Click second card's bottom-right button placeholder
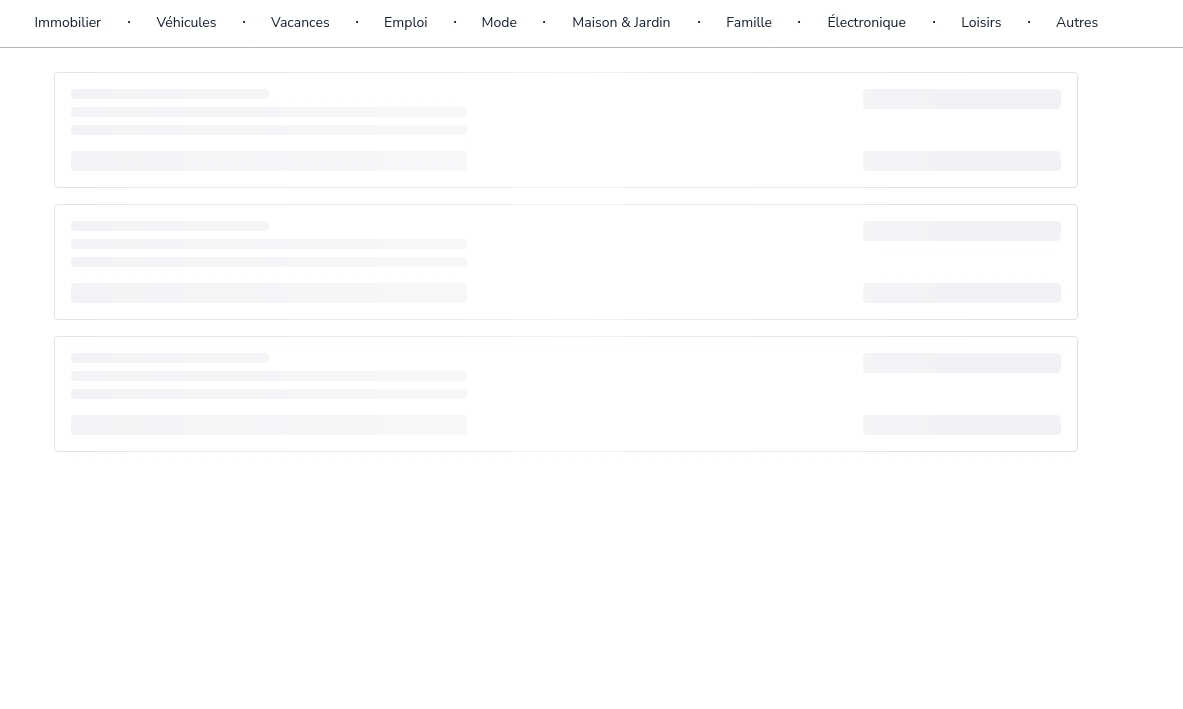1183x709 pixels. point(961,293)
